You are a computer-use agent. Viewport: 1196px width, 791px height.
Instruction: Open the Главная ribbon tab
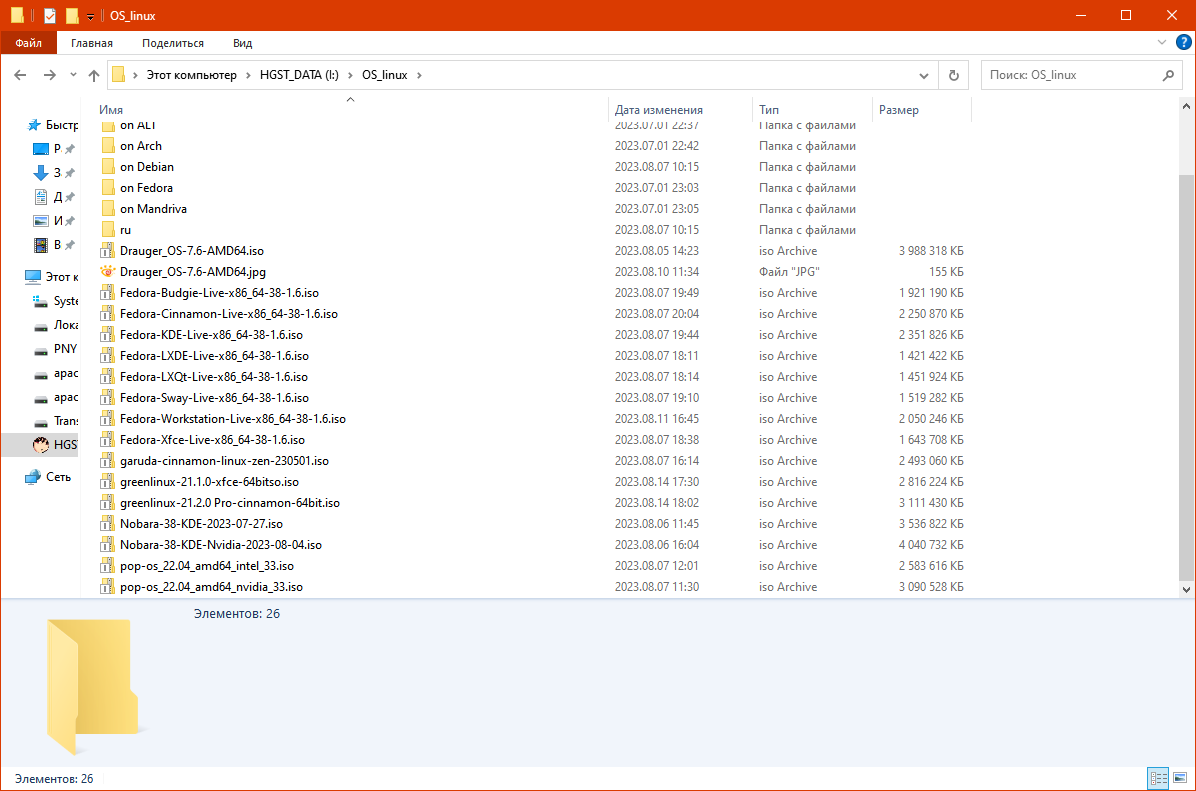coord(92,43)
